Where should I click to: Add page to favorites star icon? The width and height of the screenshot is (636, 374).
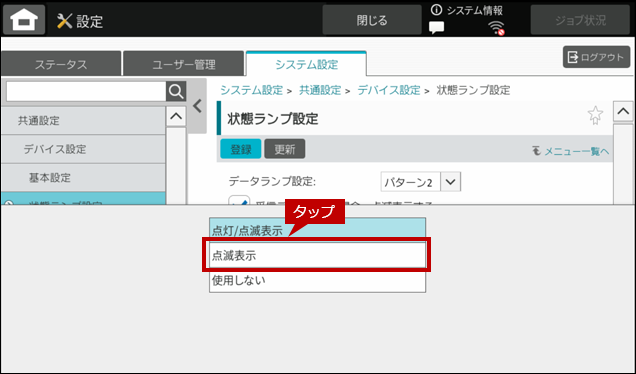tap(595, 115)
